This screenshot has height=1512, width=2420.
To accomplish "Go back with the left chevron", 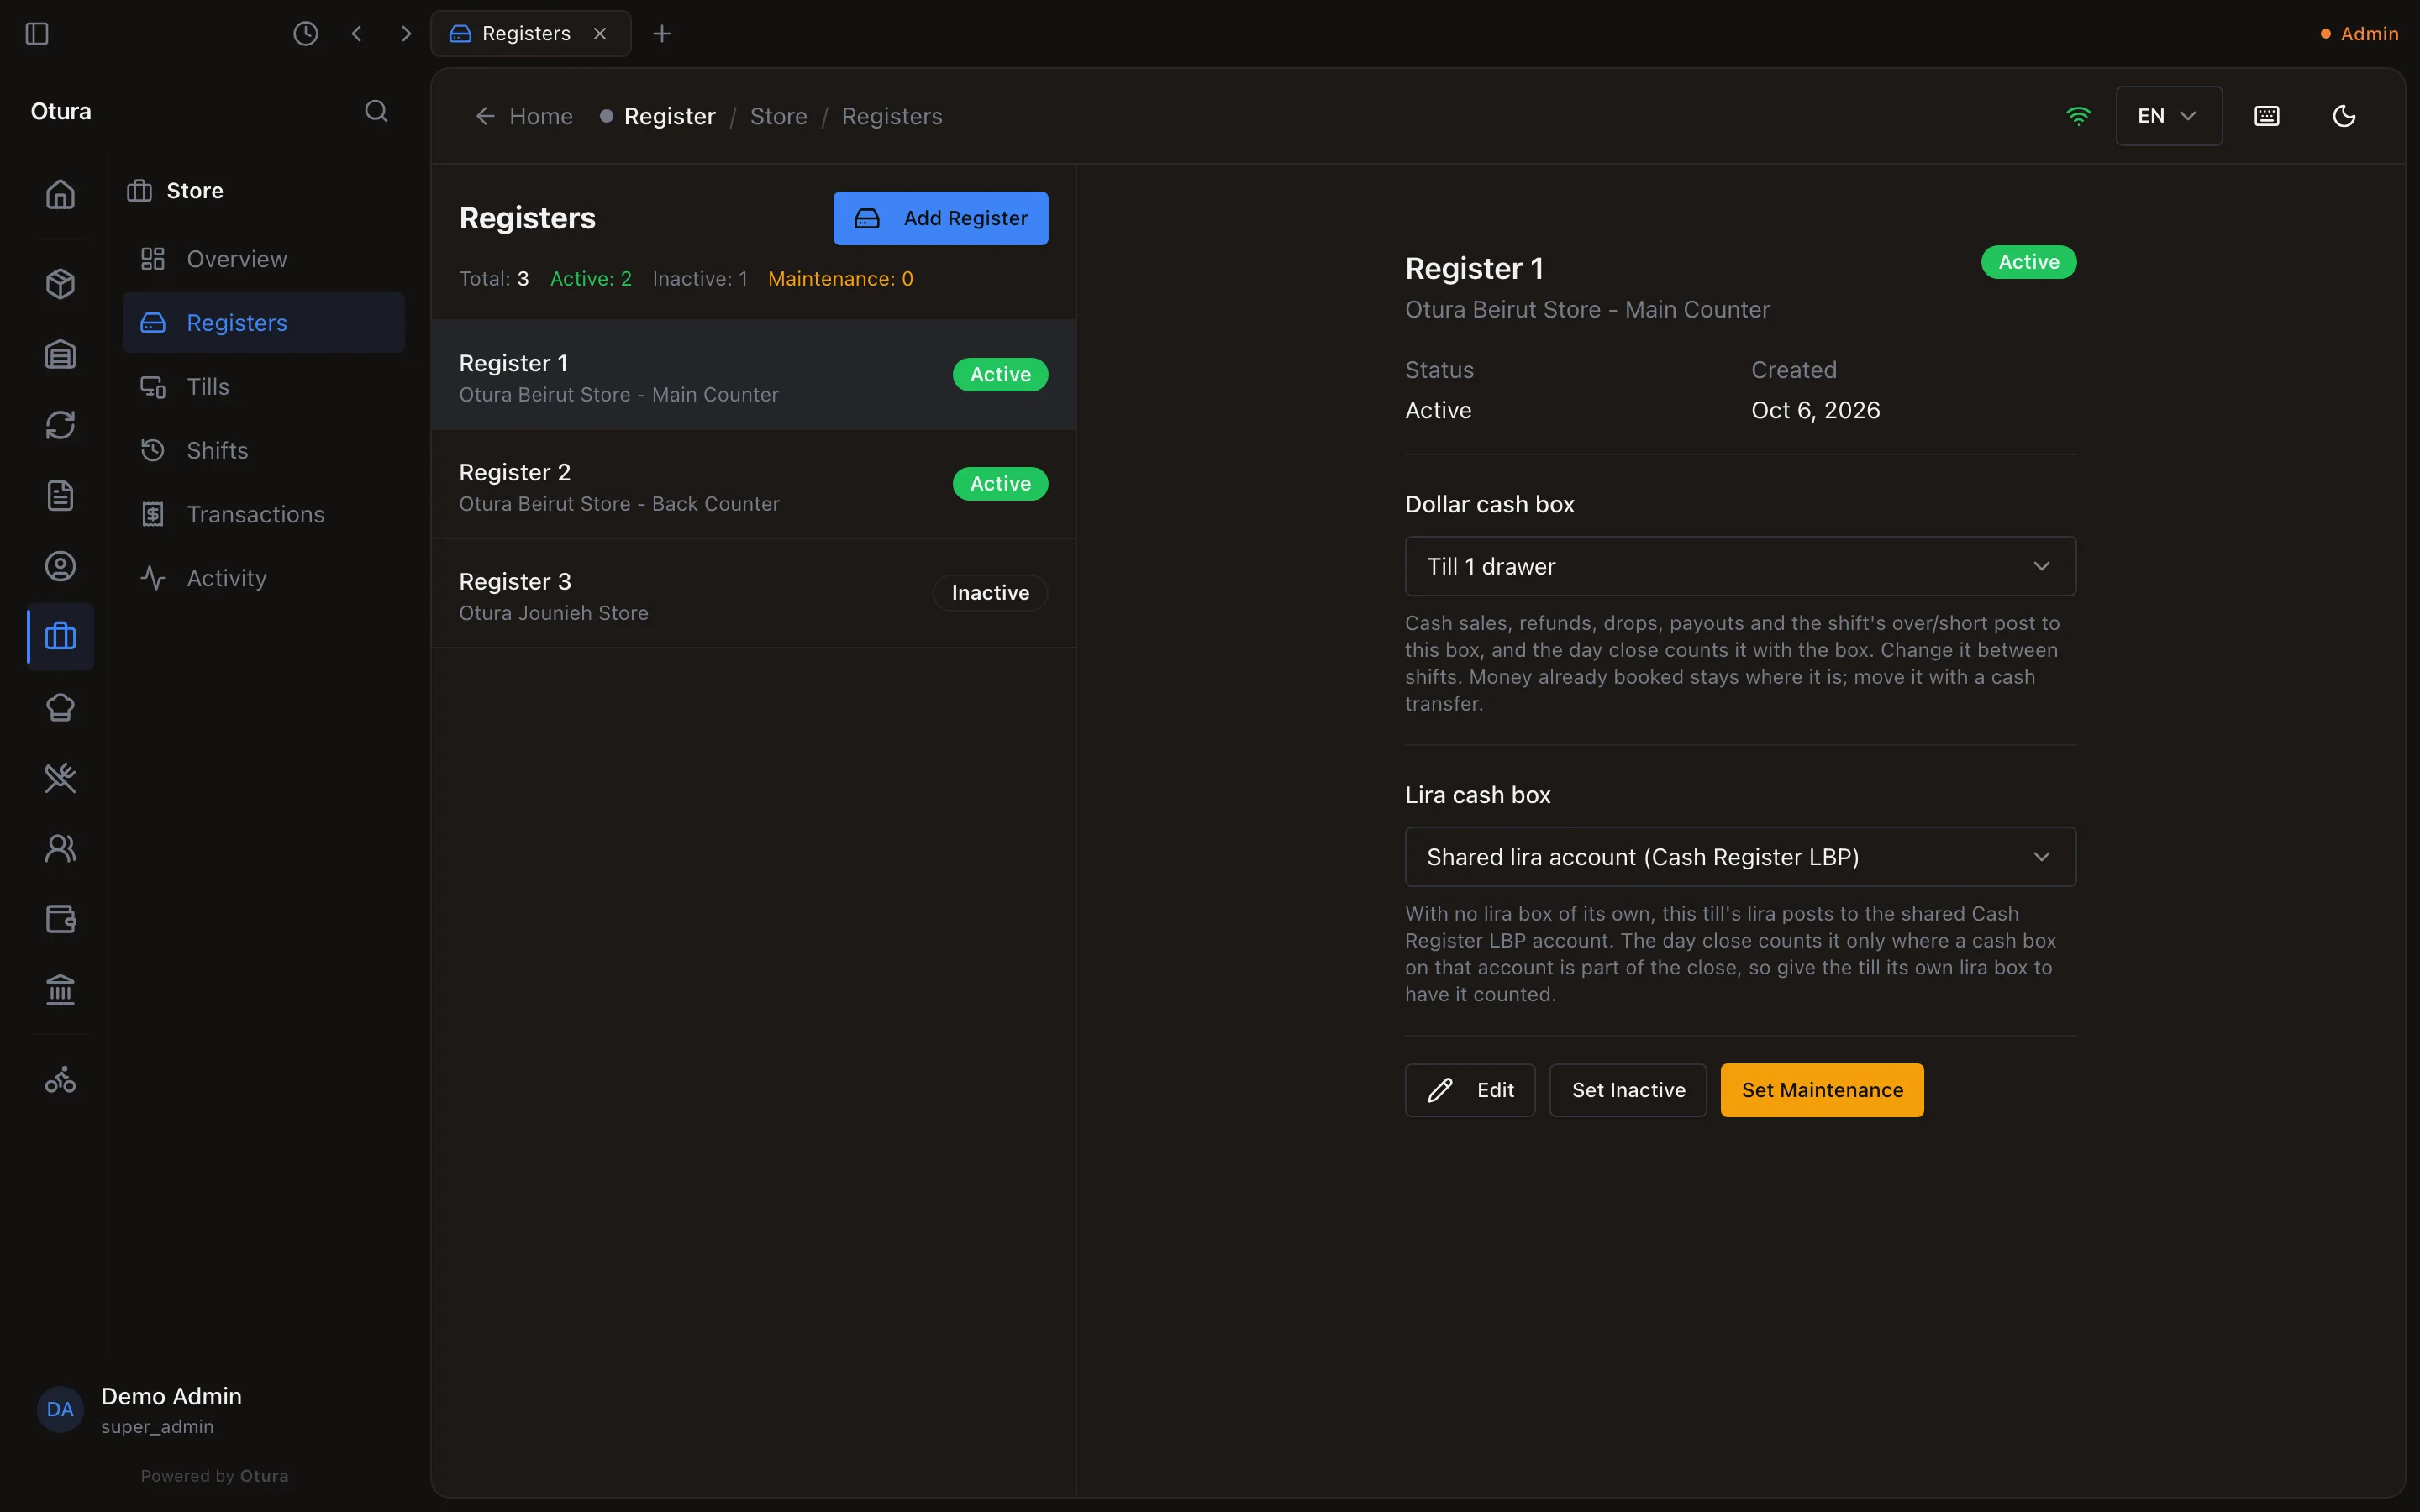I will pos(357,34).
